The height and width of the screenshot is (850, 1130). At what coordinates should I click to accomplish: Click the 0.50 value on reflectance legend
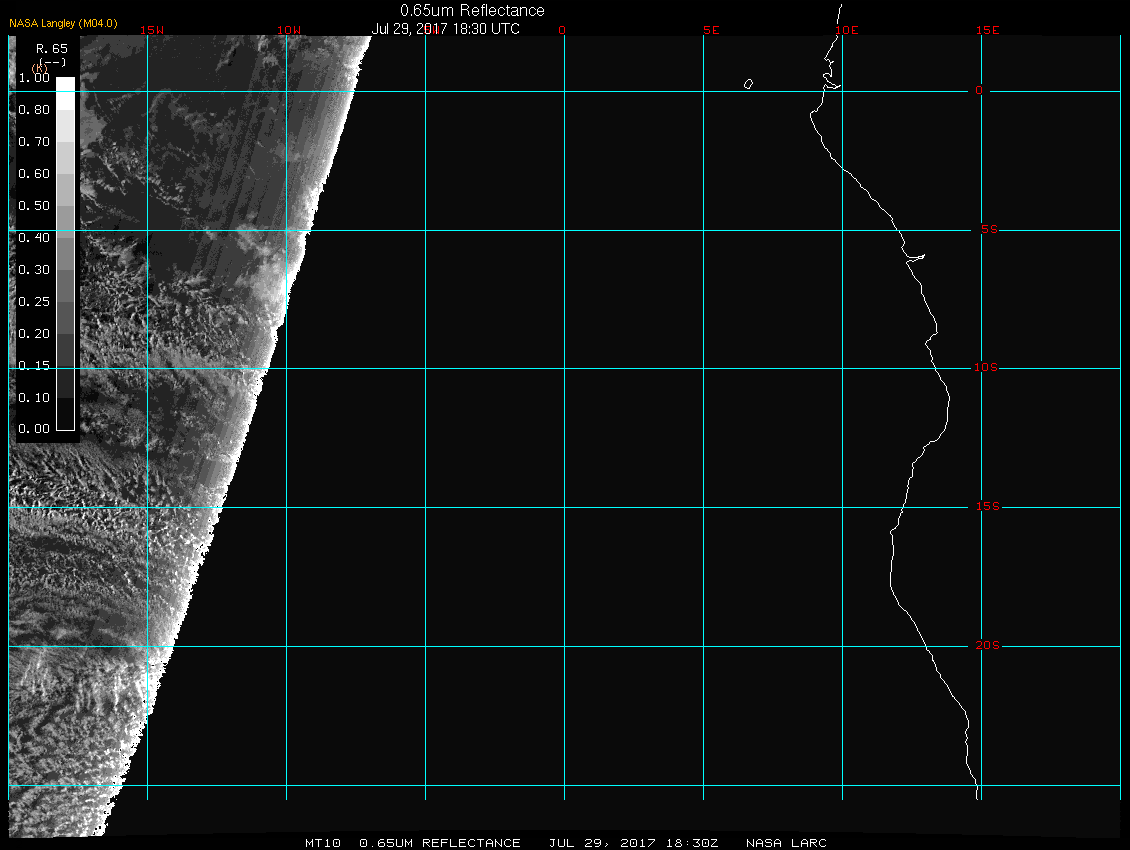(34, 206)
